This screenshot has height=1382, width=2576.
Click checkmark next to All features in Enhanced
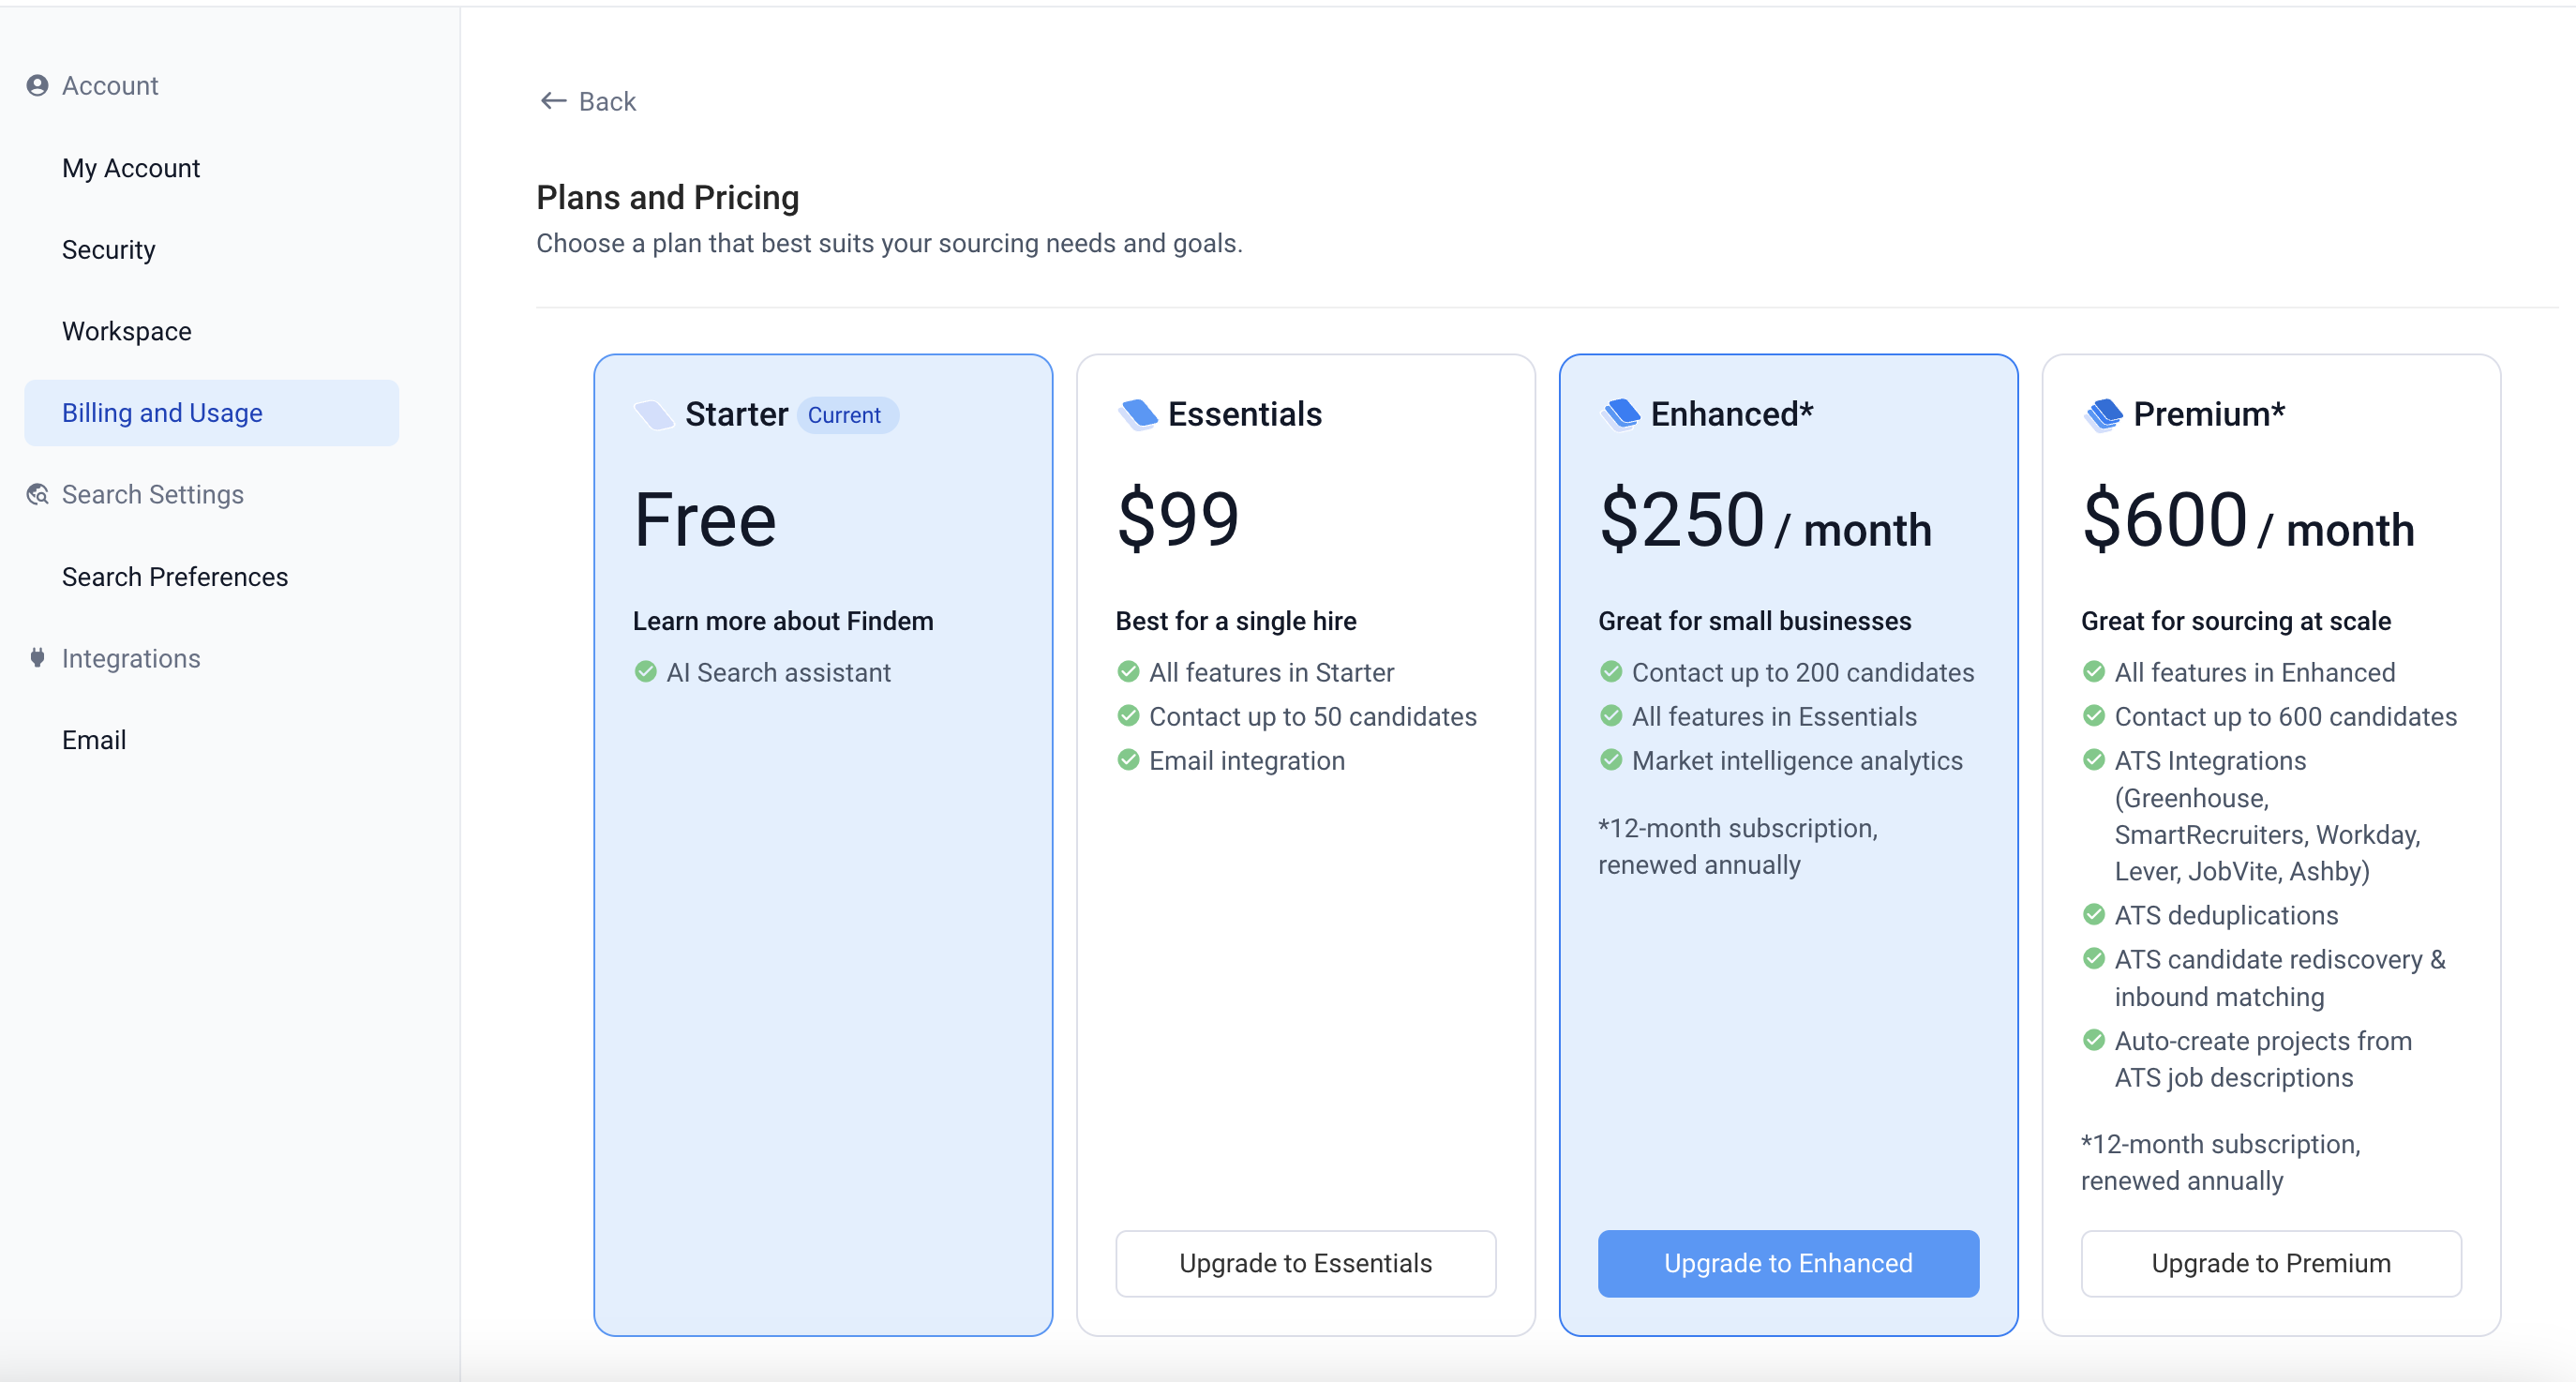[x=2094, y=672]
